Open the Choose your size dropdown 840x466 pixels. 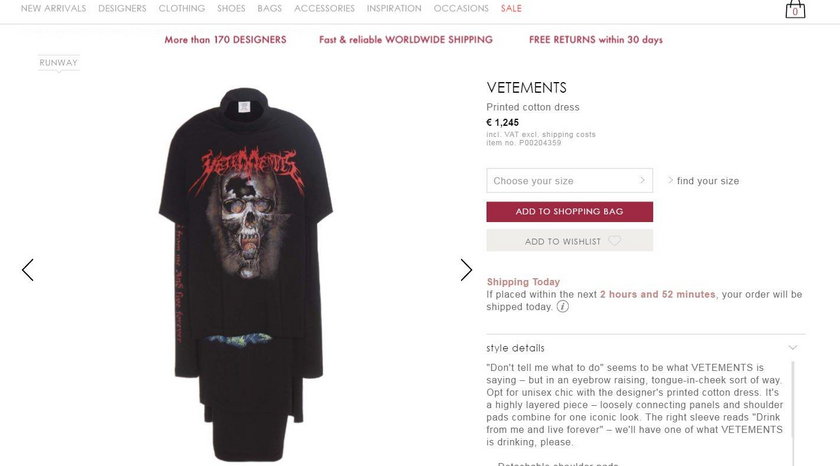pyautogui.click(x=569, y=181)
